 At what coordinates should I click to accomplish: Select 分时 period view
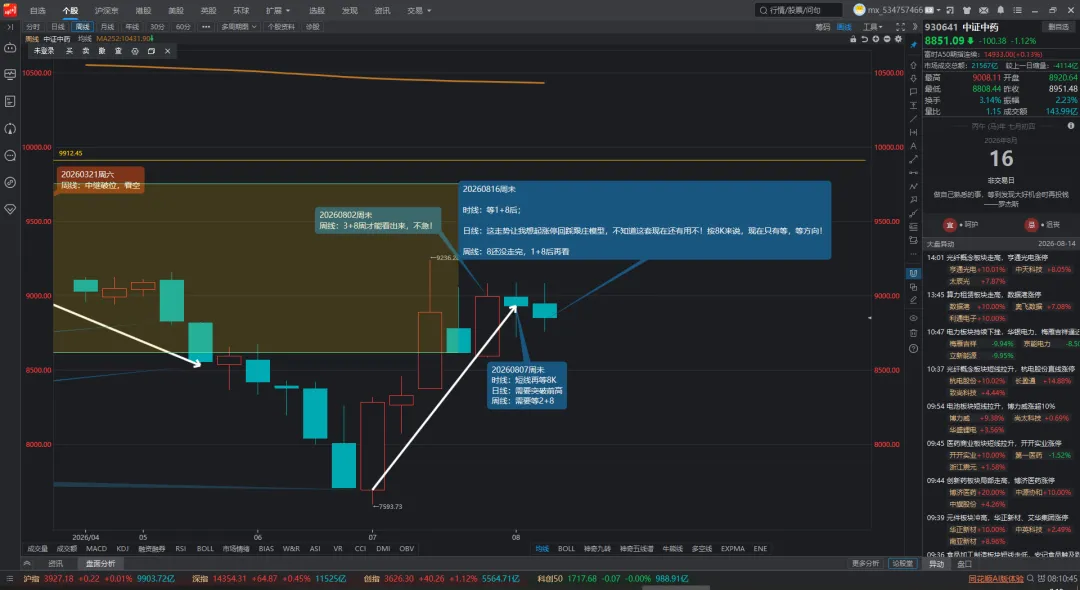point(33,27)
